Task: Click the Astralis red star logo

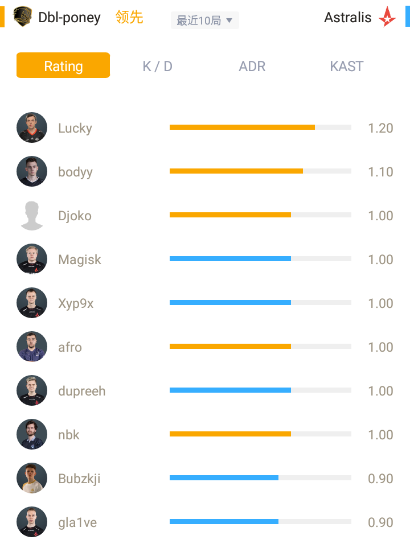Action: tap(387, 16)
